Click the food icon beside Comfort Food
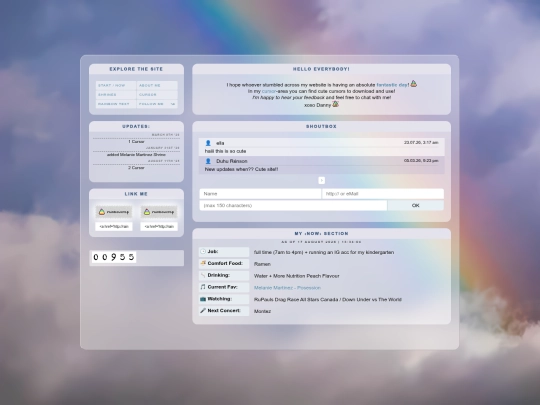Viewport: 540px width, 405px height. (x=203, y=263)
